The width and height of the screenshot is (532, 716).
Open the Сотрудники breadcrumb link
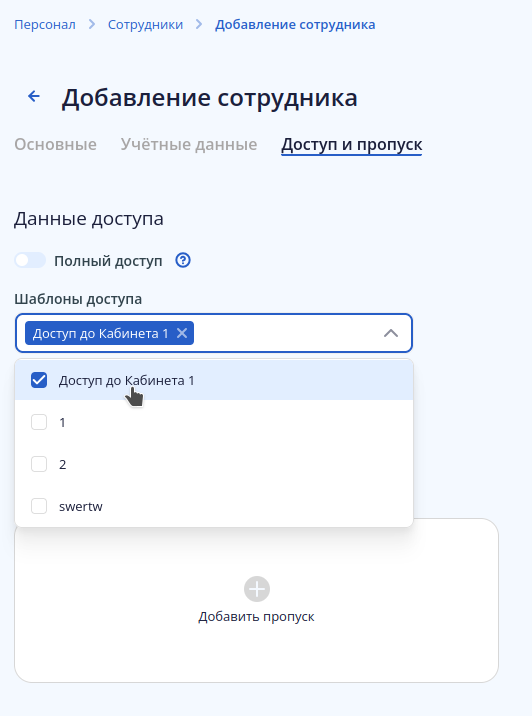[145, 24]
